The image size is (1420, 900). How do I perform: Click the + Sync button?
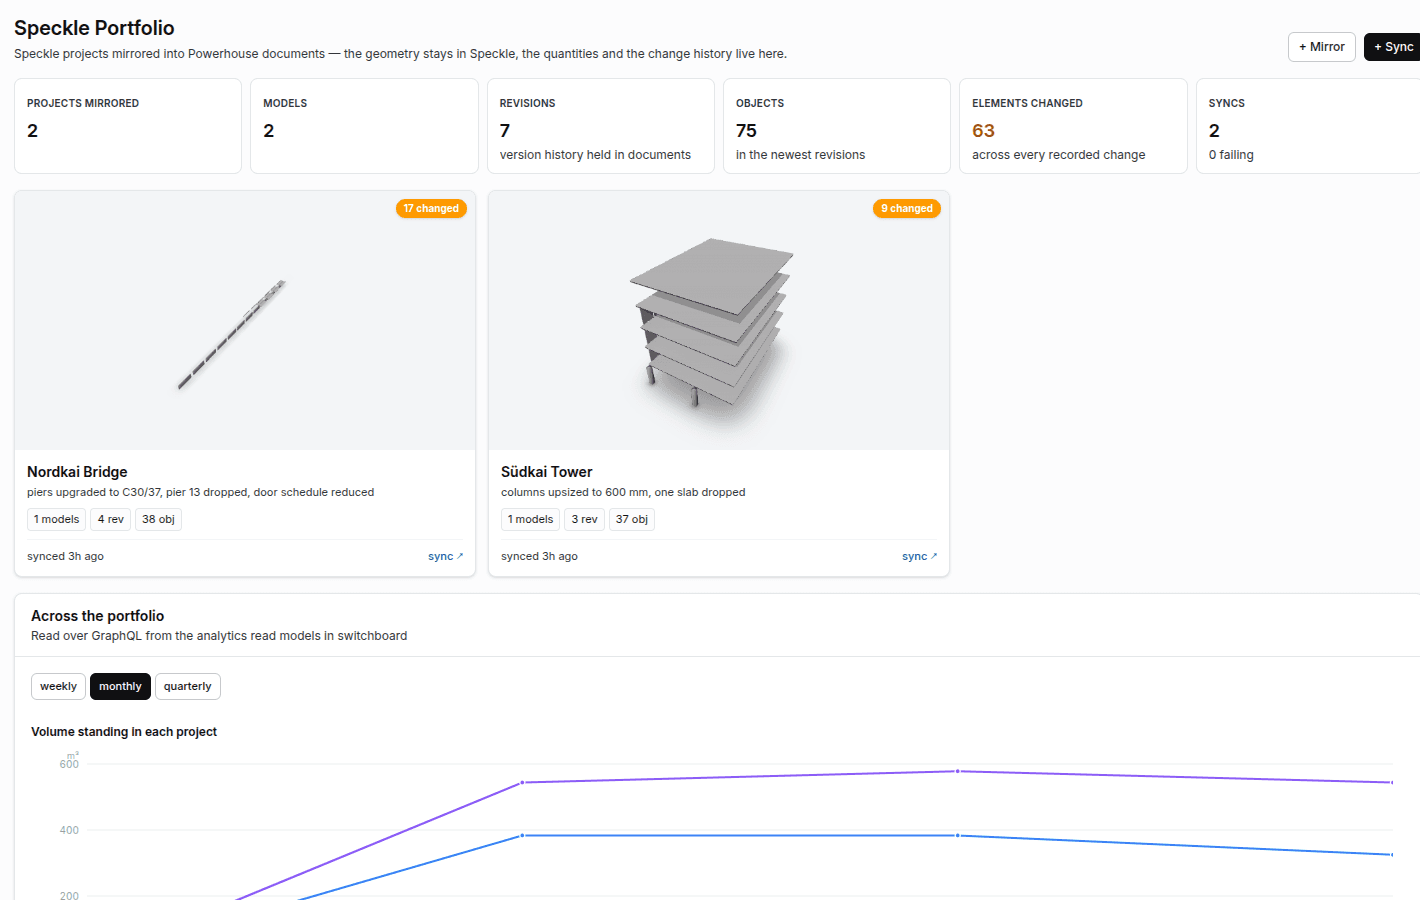(x=1392, y=47)
